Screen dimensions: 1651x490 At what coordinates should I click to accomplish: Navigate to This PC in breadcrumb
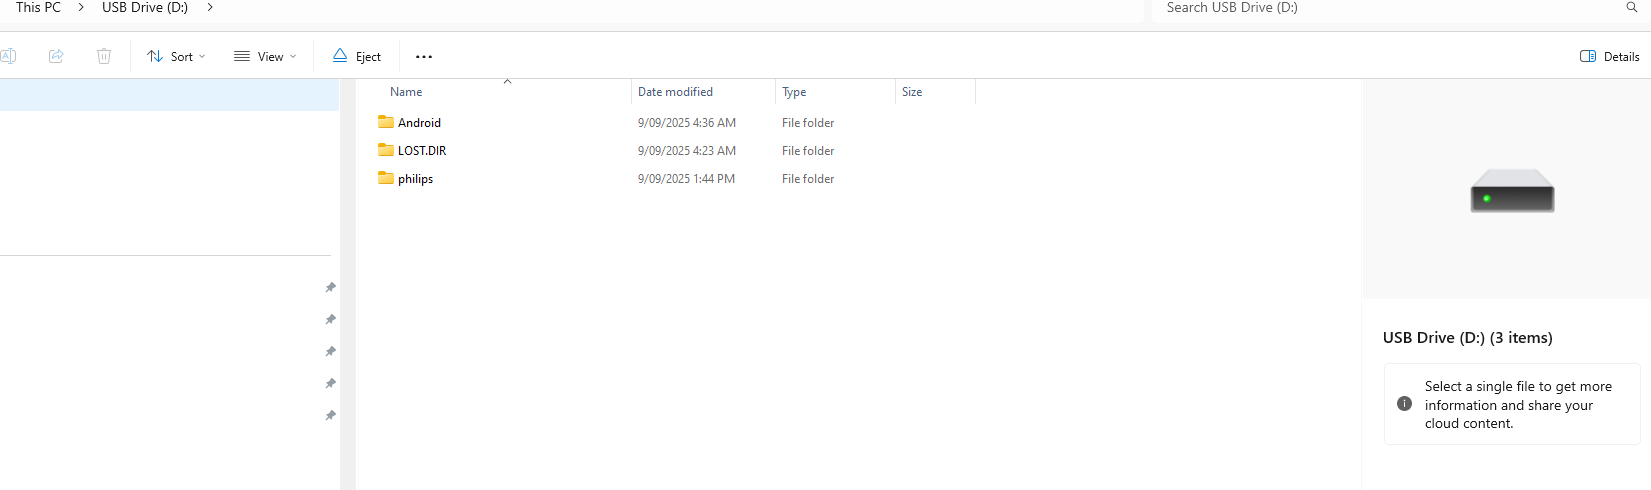[38, 7]
